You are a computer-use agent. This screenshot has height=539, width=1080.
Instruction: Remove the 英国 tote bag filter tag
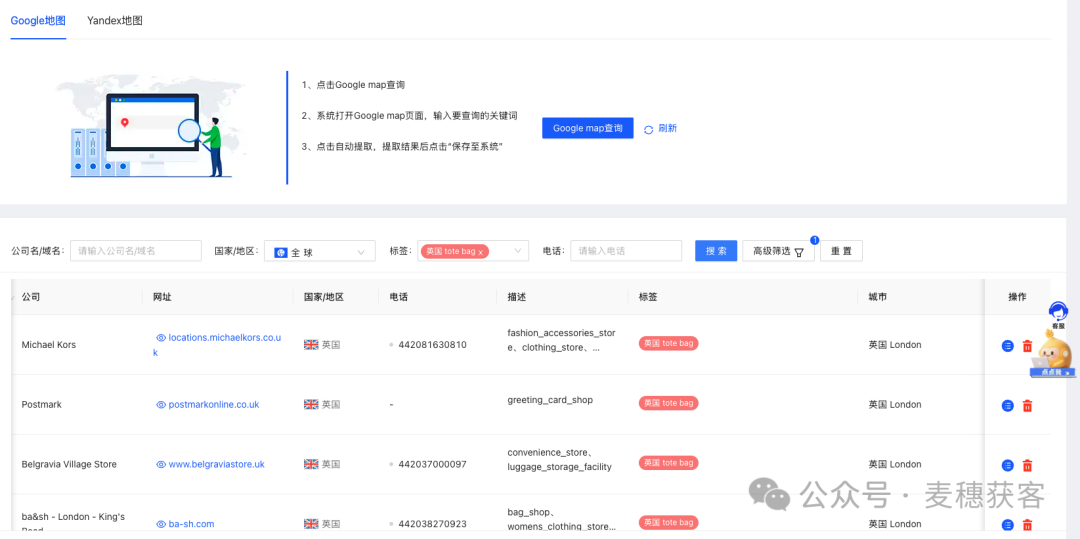480,253
